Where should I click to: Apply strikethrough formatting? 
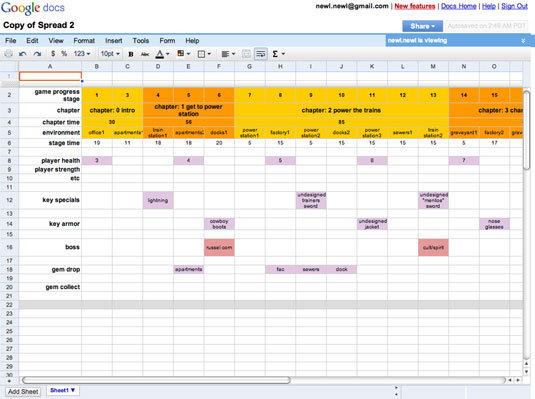click(x=145, y=54)
